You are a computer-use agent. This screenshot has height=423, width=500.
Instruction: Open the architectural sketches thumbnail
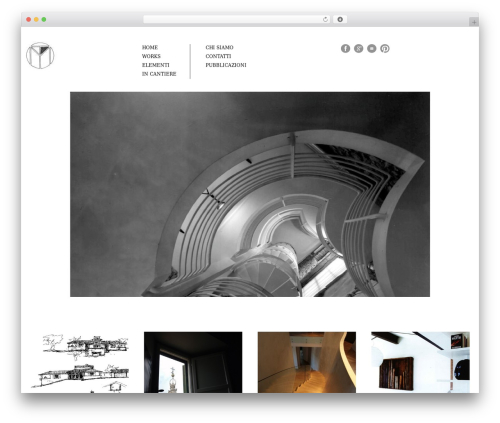[x=80, y=362]
